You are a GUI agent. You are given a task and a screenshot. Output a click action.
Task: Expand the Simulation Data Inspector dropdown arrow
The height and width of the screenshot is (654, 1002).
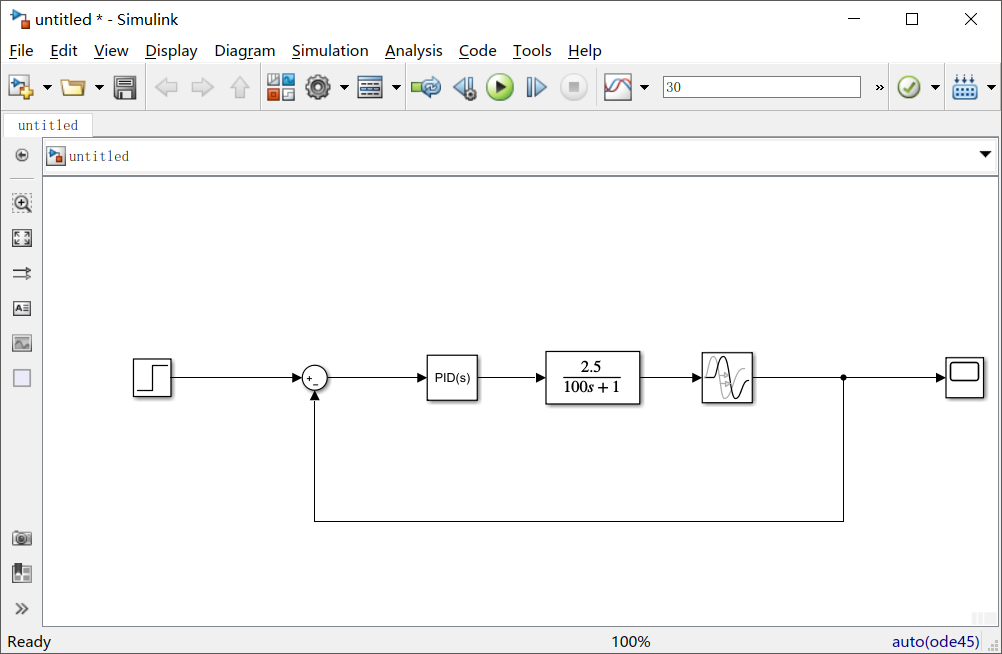644,88
